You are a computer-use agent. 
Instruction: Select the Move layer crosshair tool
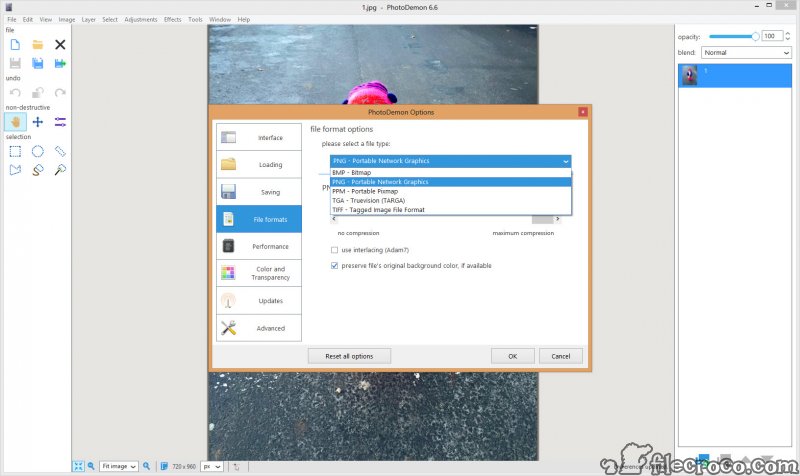[x=38, y=122]
